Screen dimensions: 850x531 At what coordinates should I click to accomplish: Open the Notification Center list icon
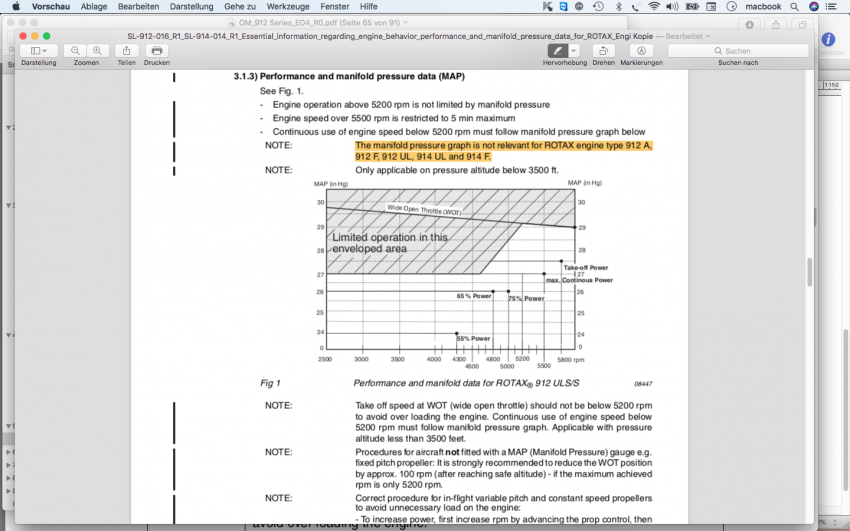(830, 7)
